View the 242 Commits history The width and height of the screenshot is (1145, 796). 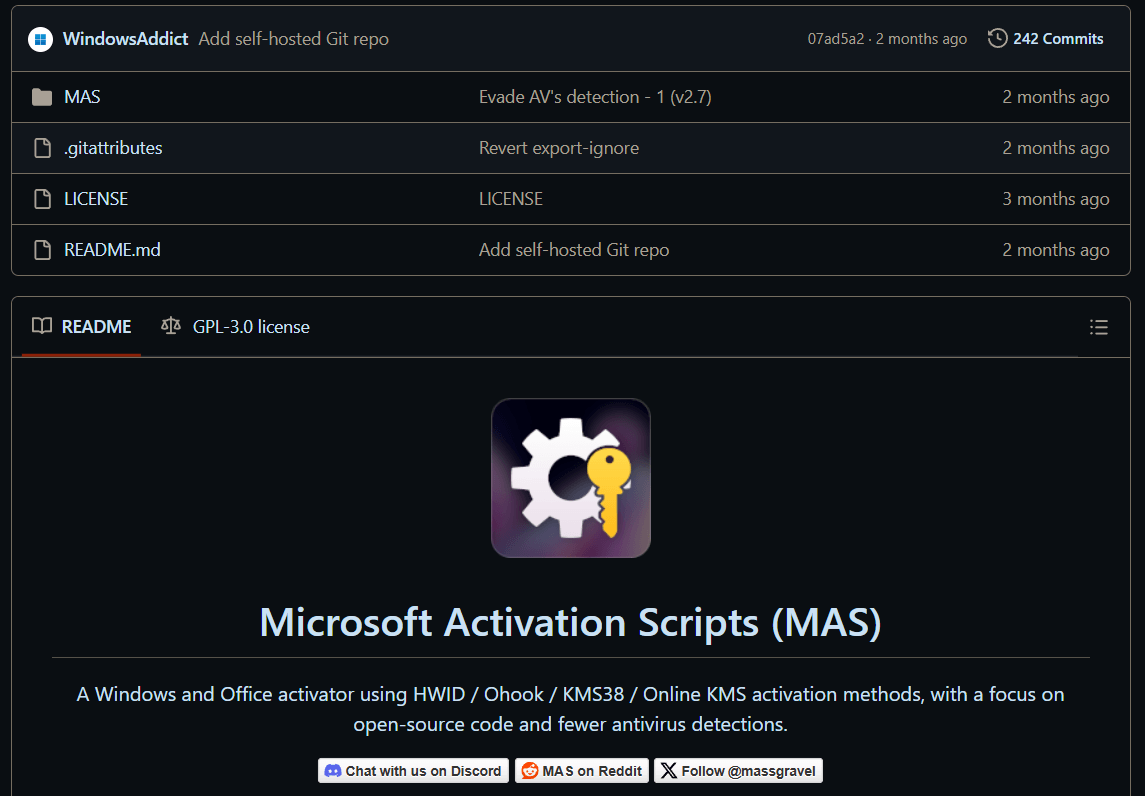tap(1057, 39)
